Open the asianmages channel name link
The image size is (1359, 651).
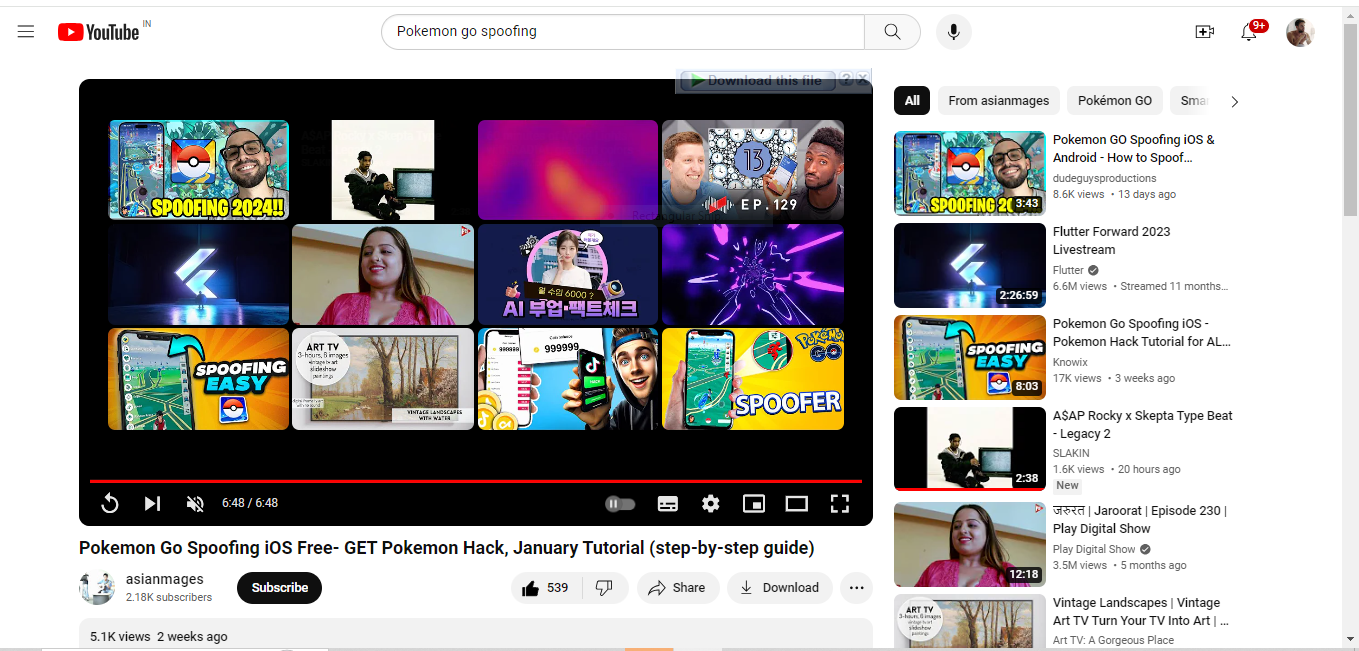[x=165, y=579]
